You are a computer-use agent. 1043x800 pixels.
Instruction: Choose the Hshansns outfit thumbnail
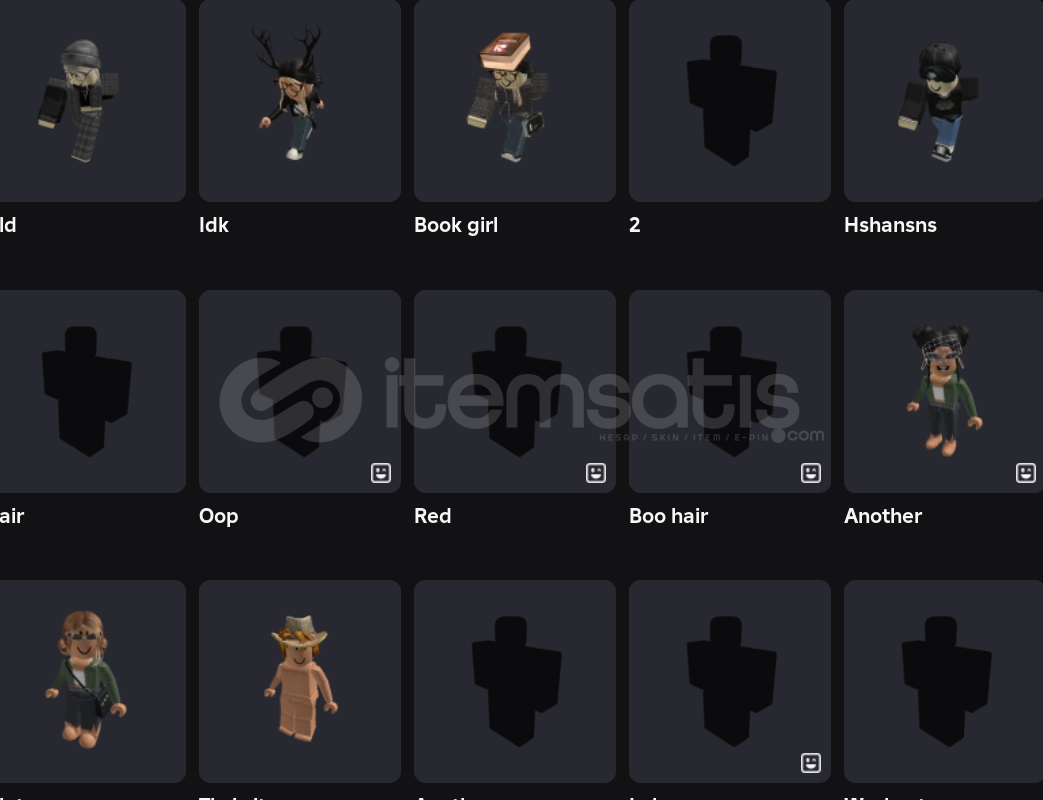coord(943,100)
